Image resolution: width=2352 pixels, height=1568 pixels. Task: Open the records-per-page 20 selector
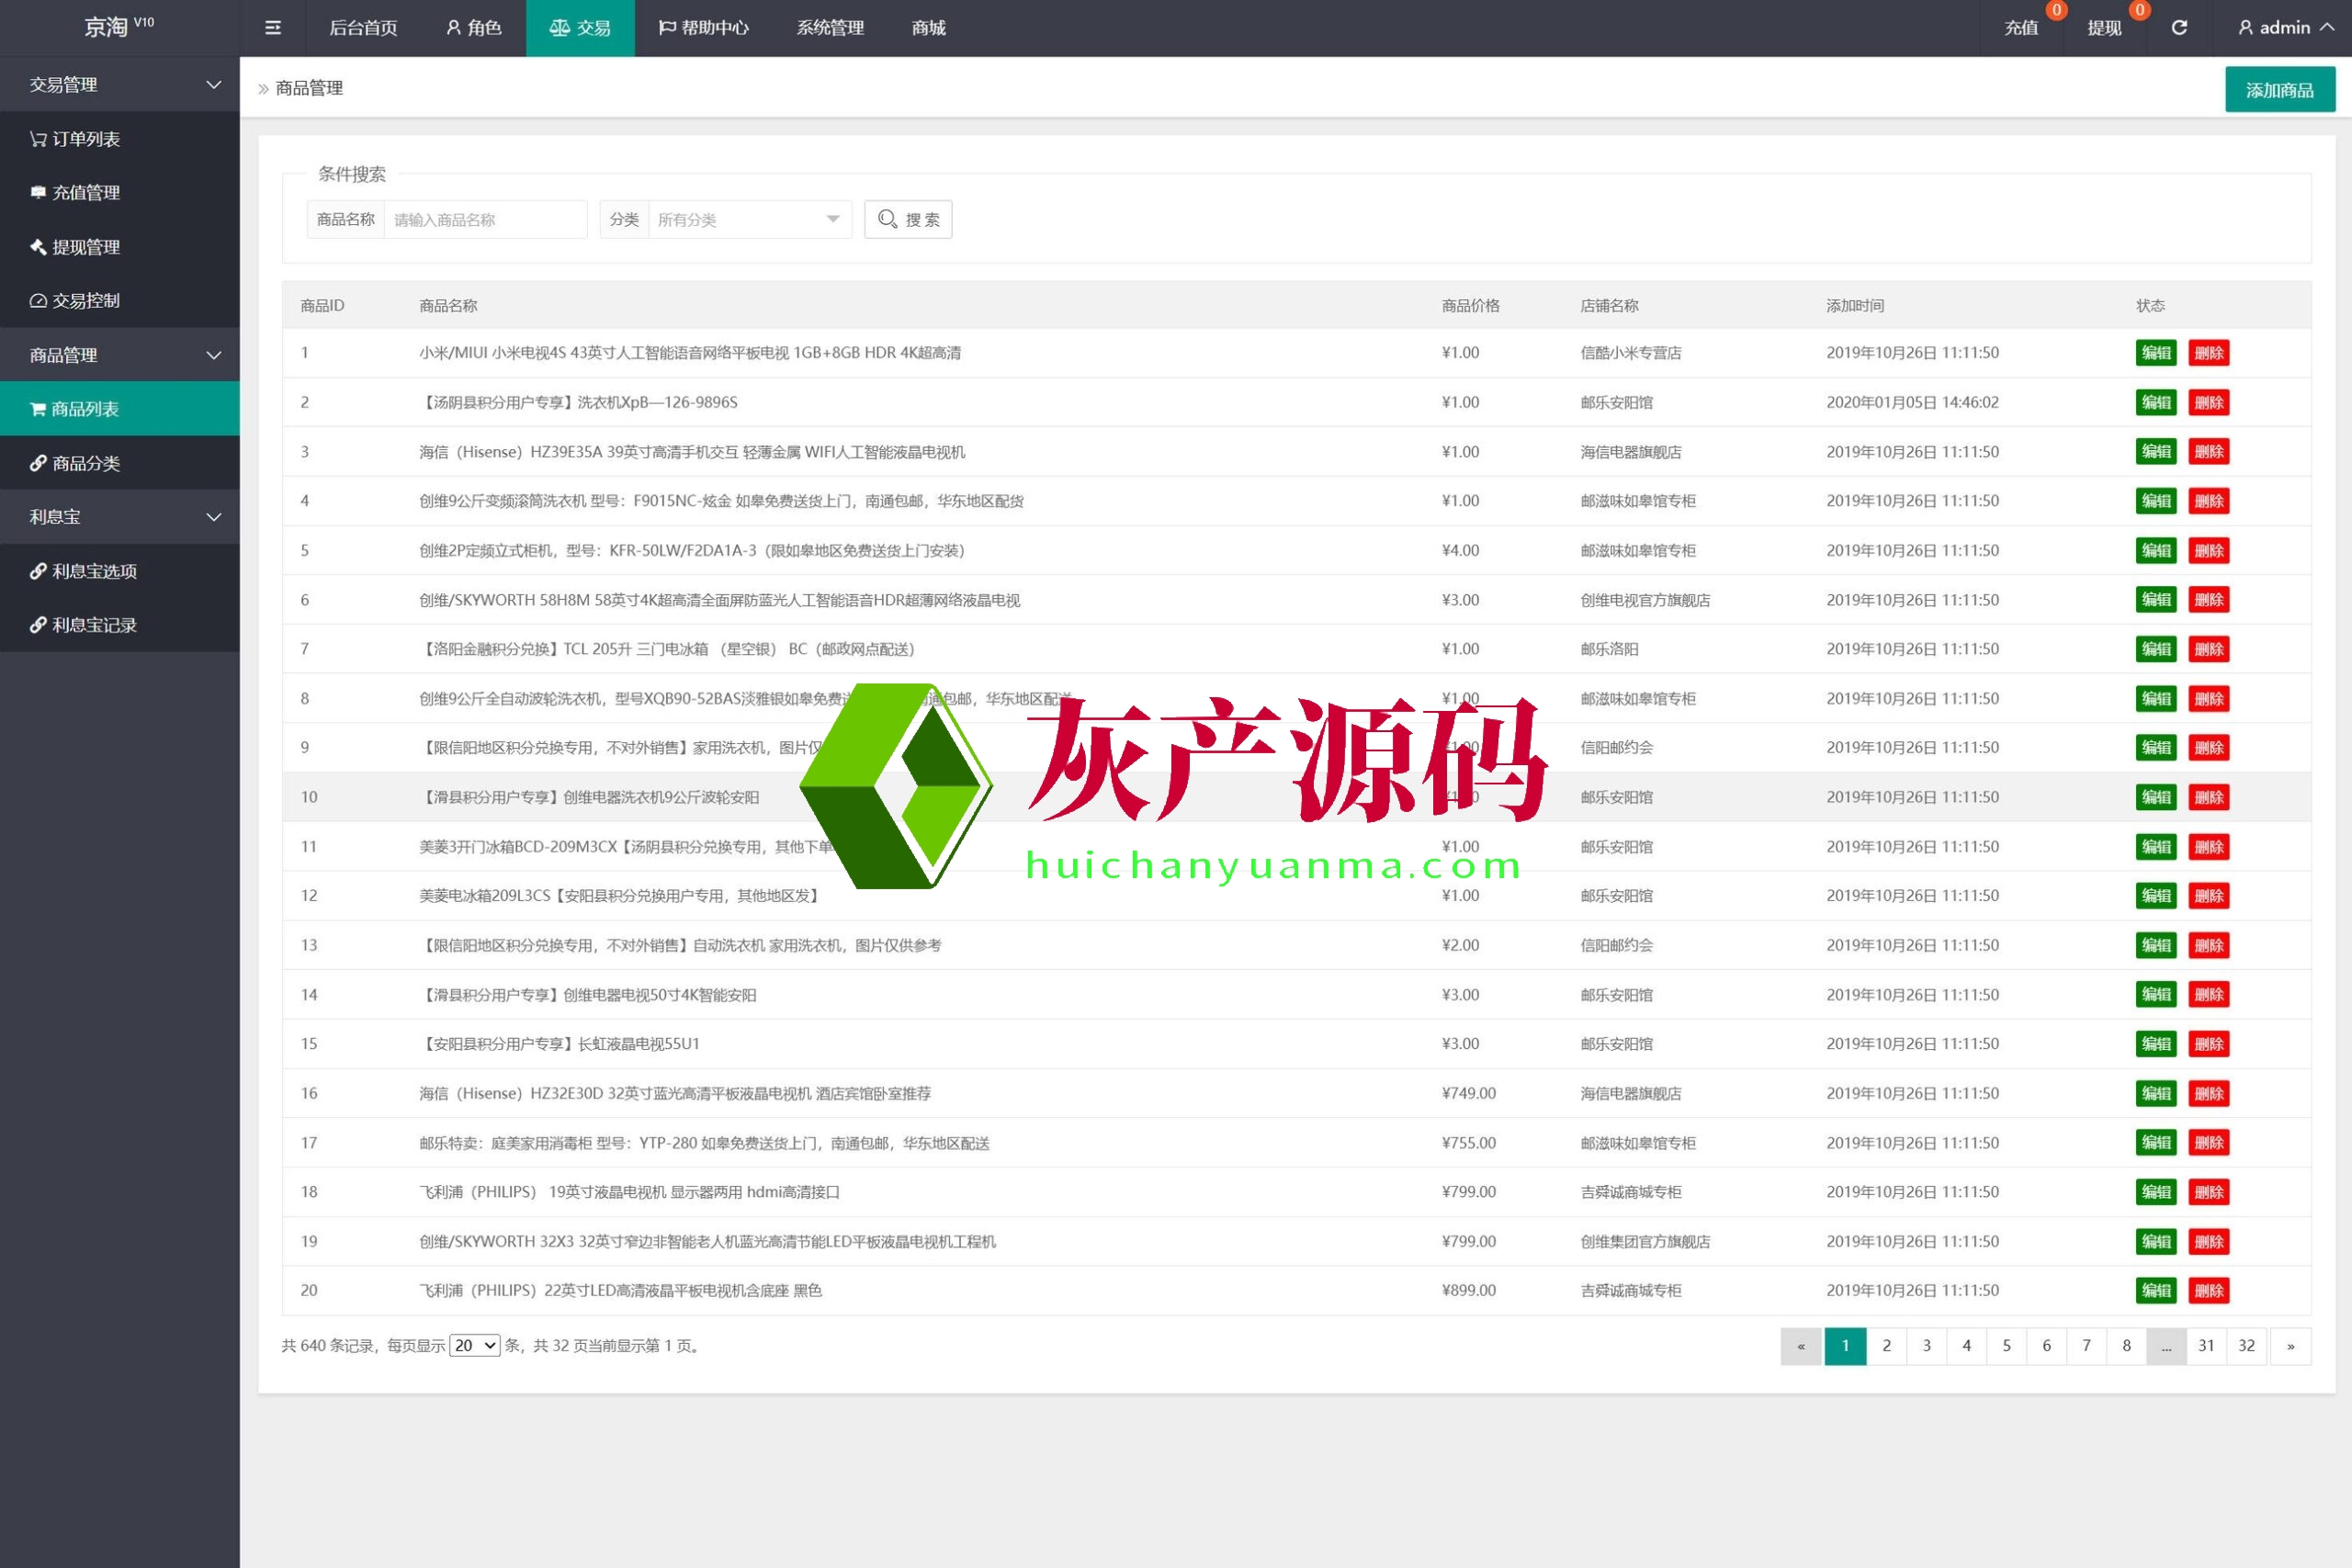[x=474, y=1345]
